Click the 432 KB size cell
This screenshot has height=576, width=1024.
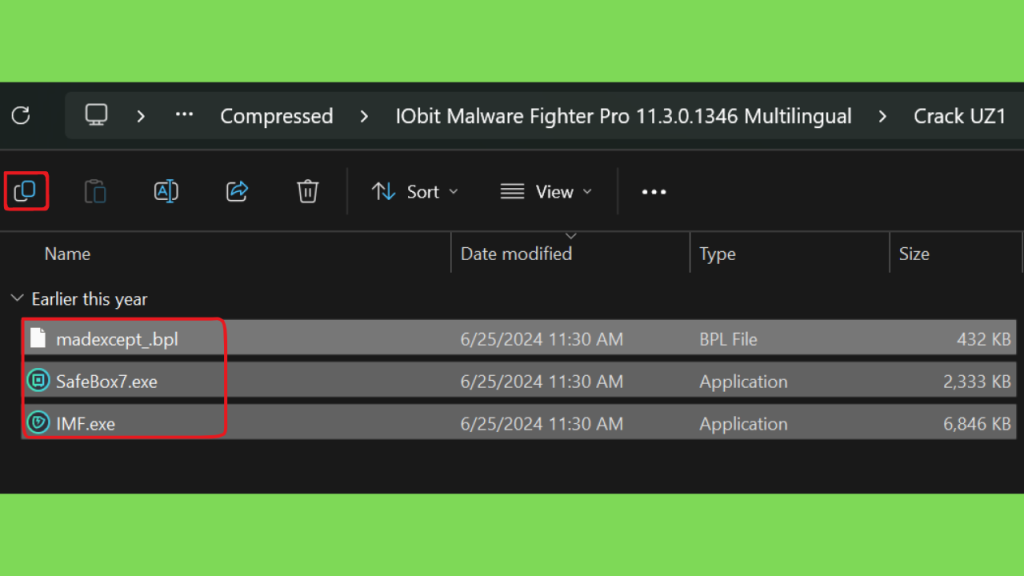[x=984, y=339]
